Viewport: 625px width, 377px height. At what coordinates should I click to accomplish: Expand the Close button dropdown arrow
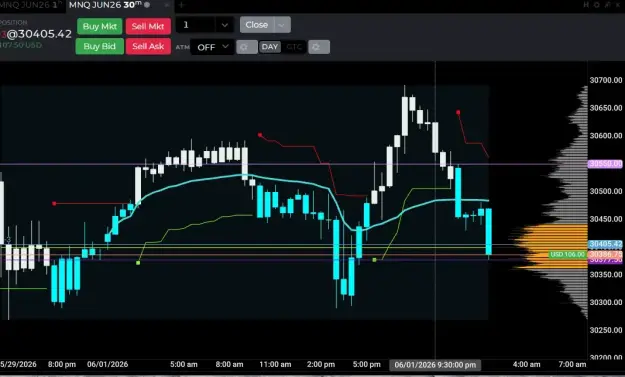(282, 25)
